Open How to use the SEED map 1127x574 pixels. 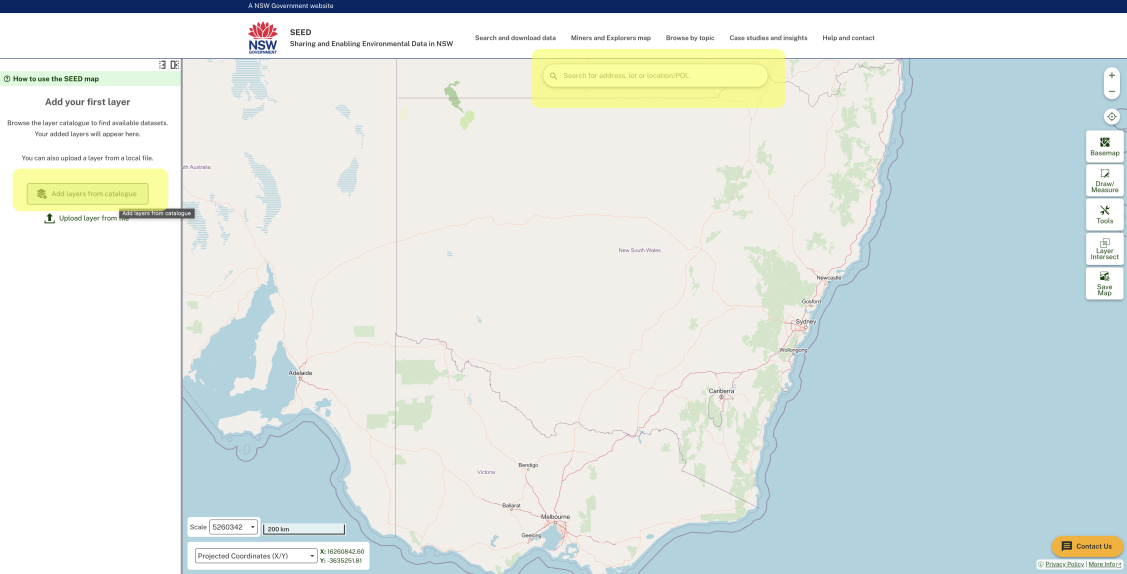tap(56, 79)
